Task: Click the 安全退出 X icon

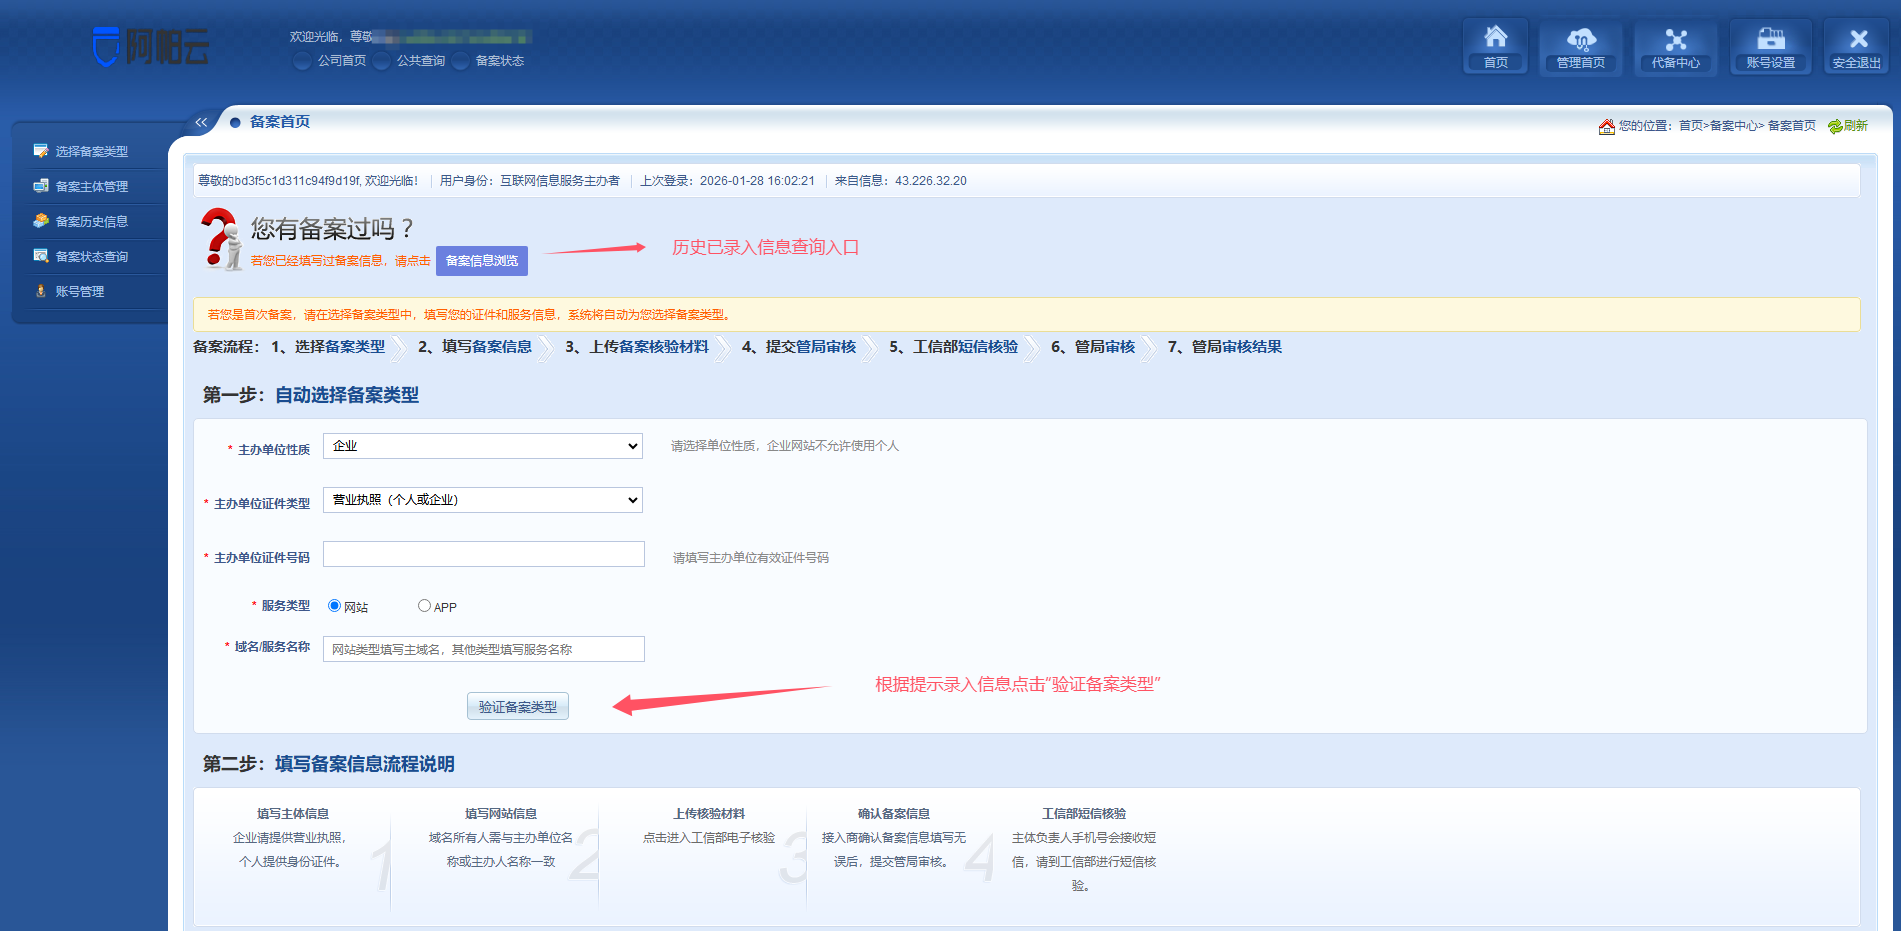Action: (x=1857, y=40)
